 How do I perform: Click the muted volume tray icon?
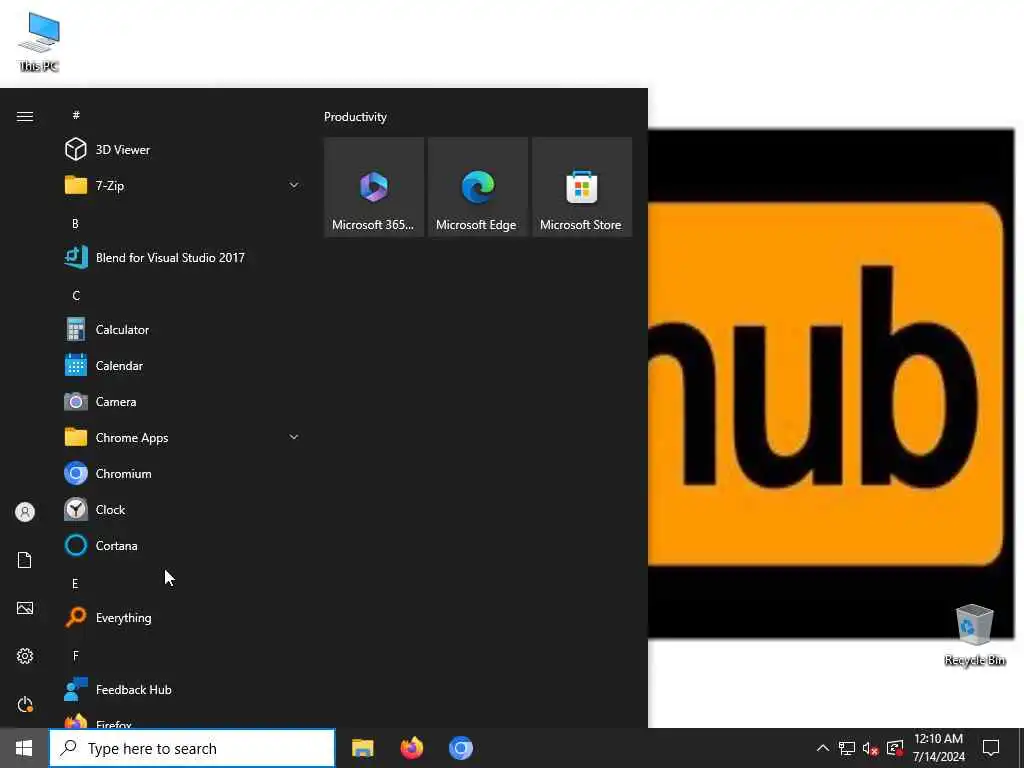point(871,748)
